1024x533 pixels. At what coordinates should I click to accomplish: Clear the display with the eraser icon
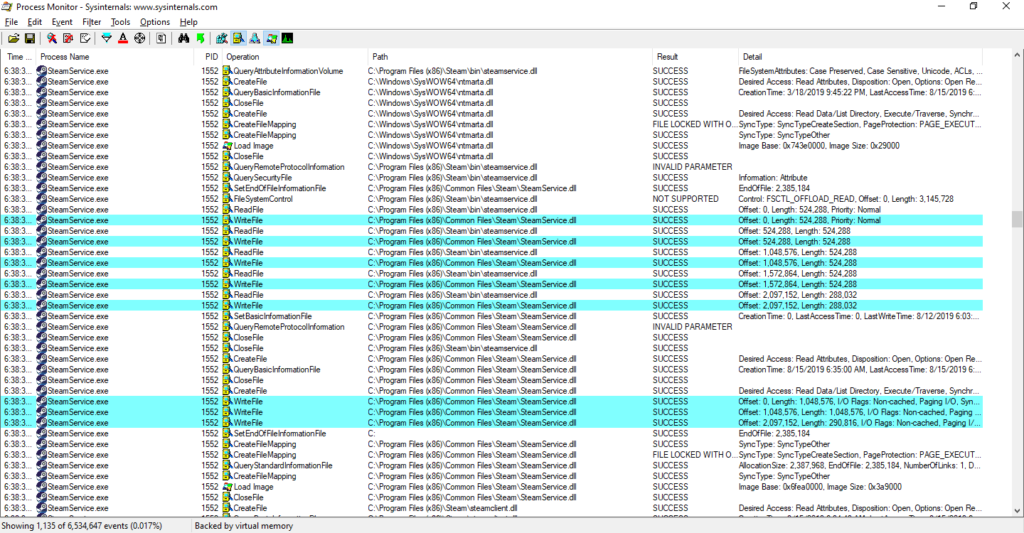84,39
